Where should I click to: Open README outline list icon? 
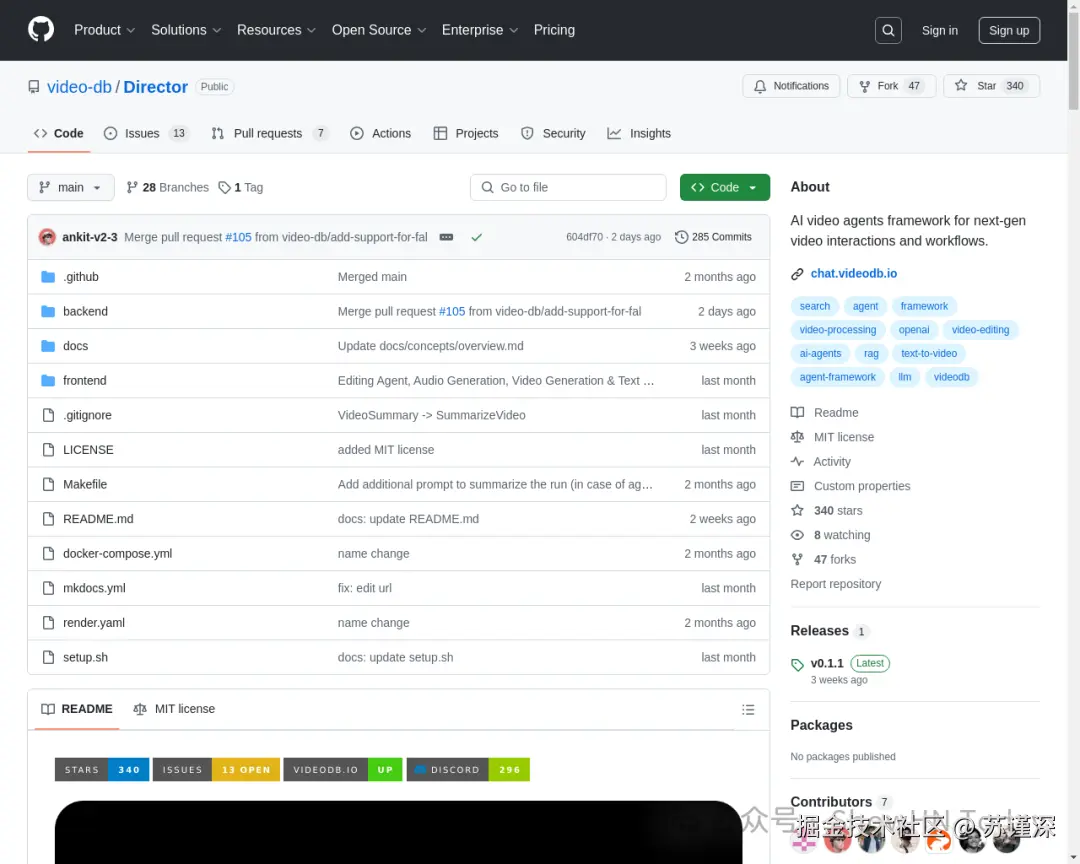point(748,710)
